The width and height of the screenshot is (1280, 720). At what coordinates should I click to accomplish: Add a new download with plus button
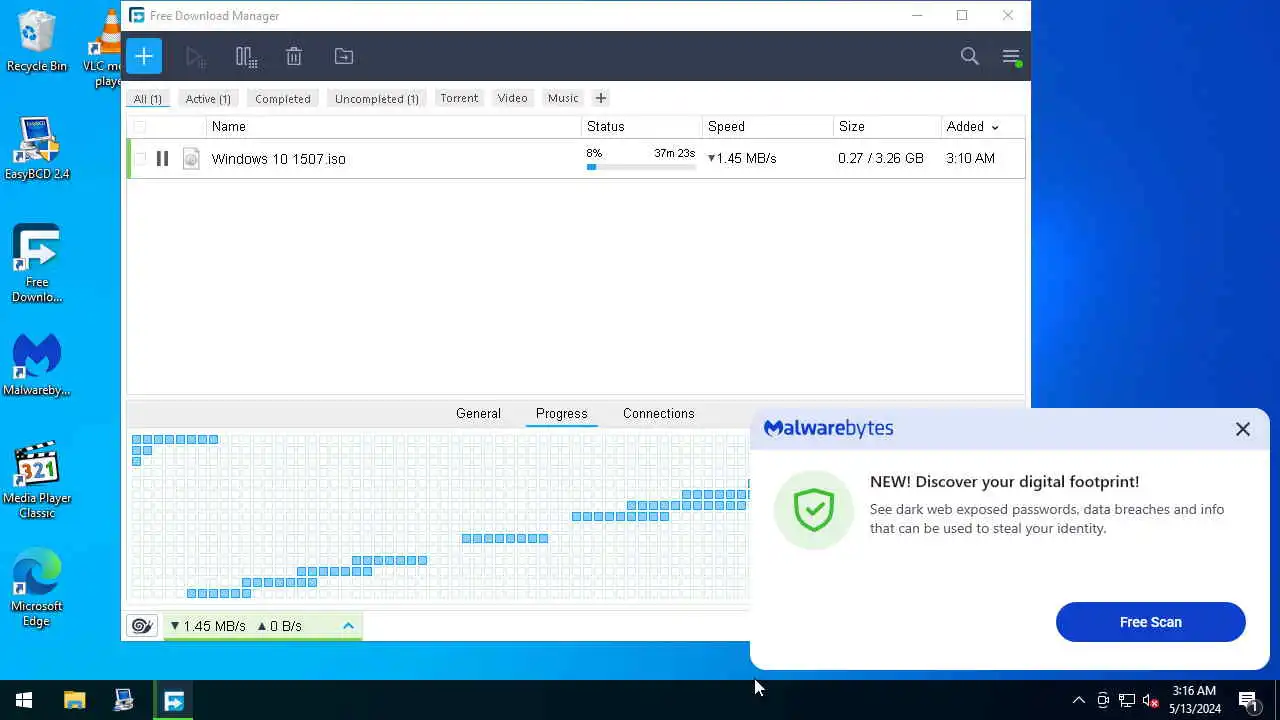tap(144, 56)
